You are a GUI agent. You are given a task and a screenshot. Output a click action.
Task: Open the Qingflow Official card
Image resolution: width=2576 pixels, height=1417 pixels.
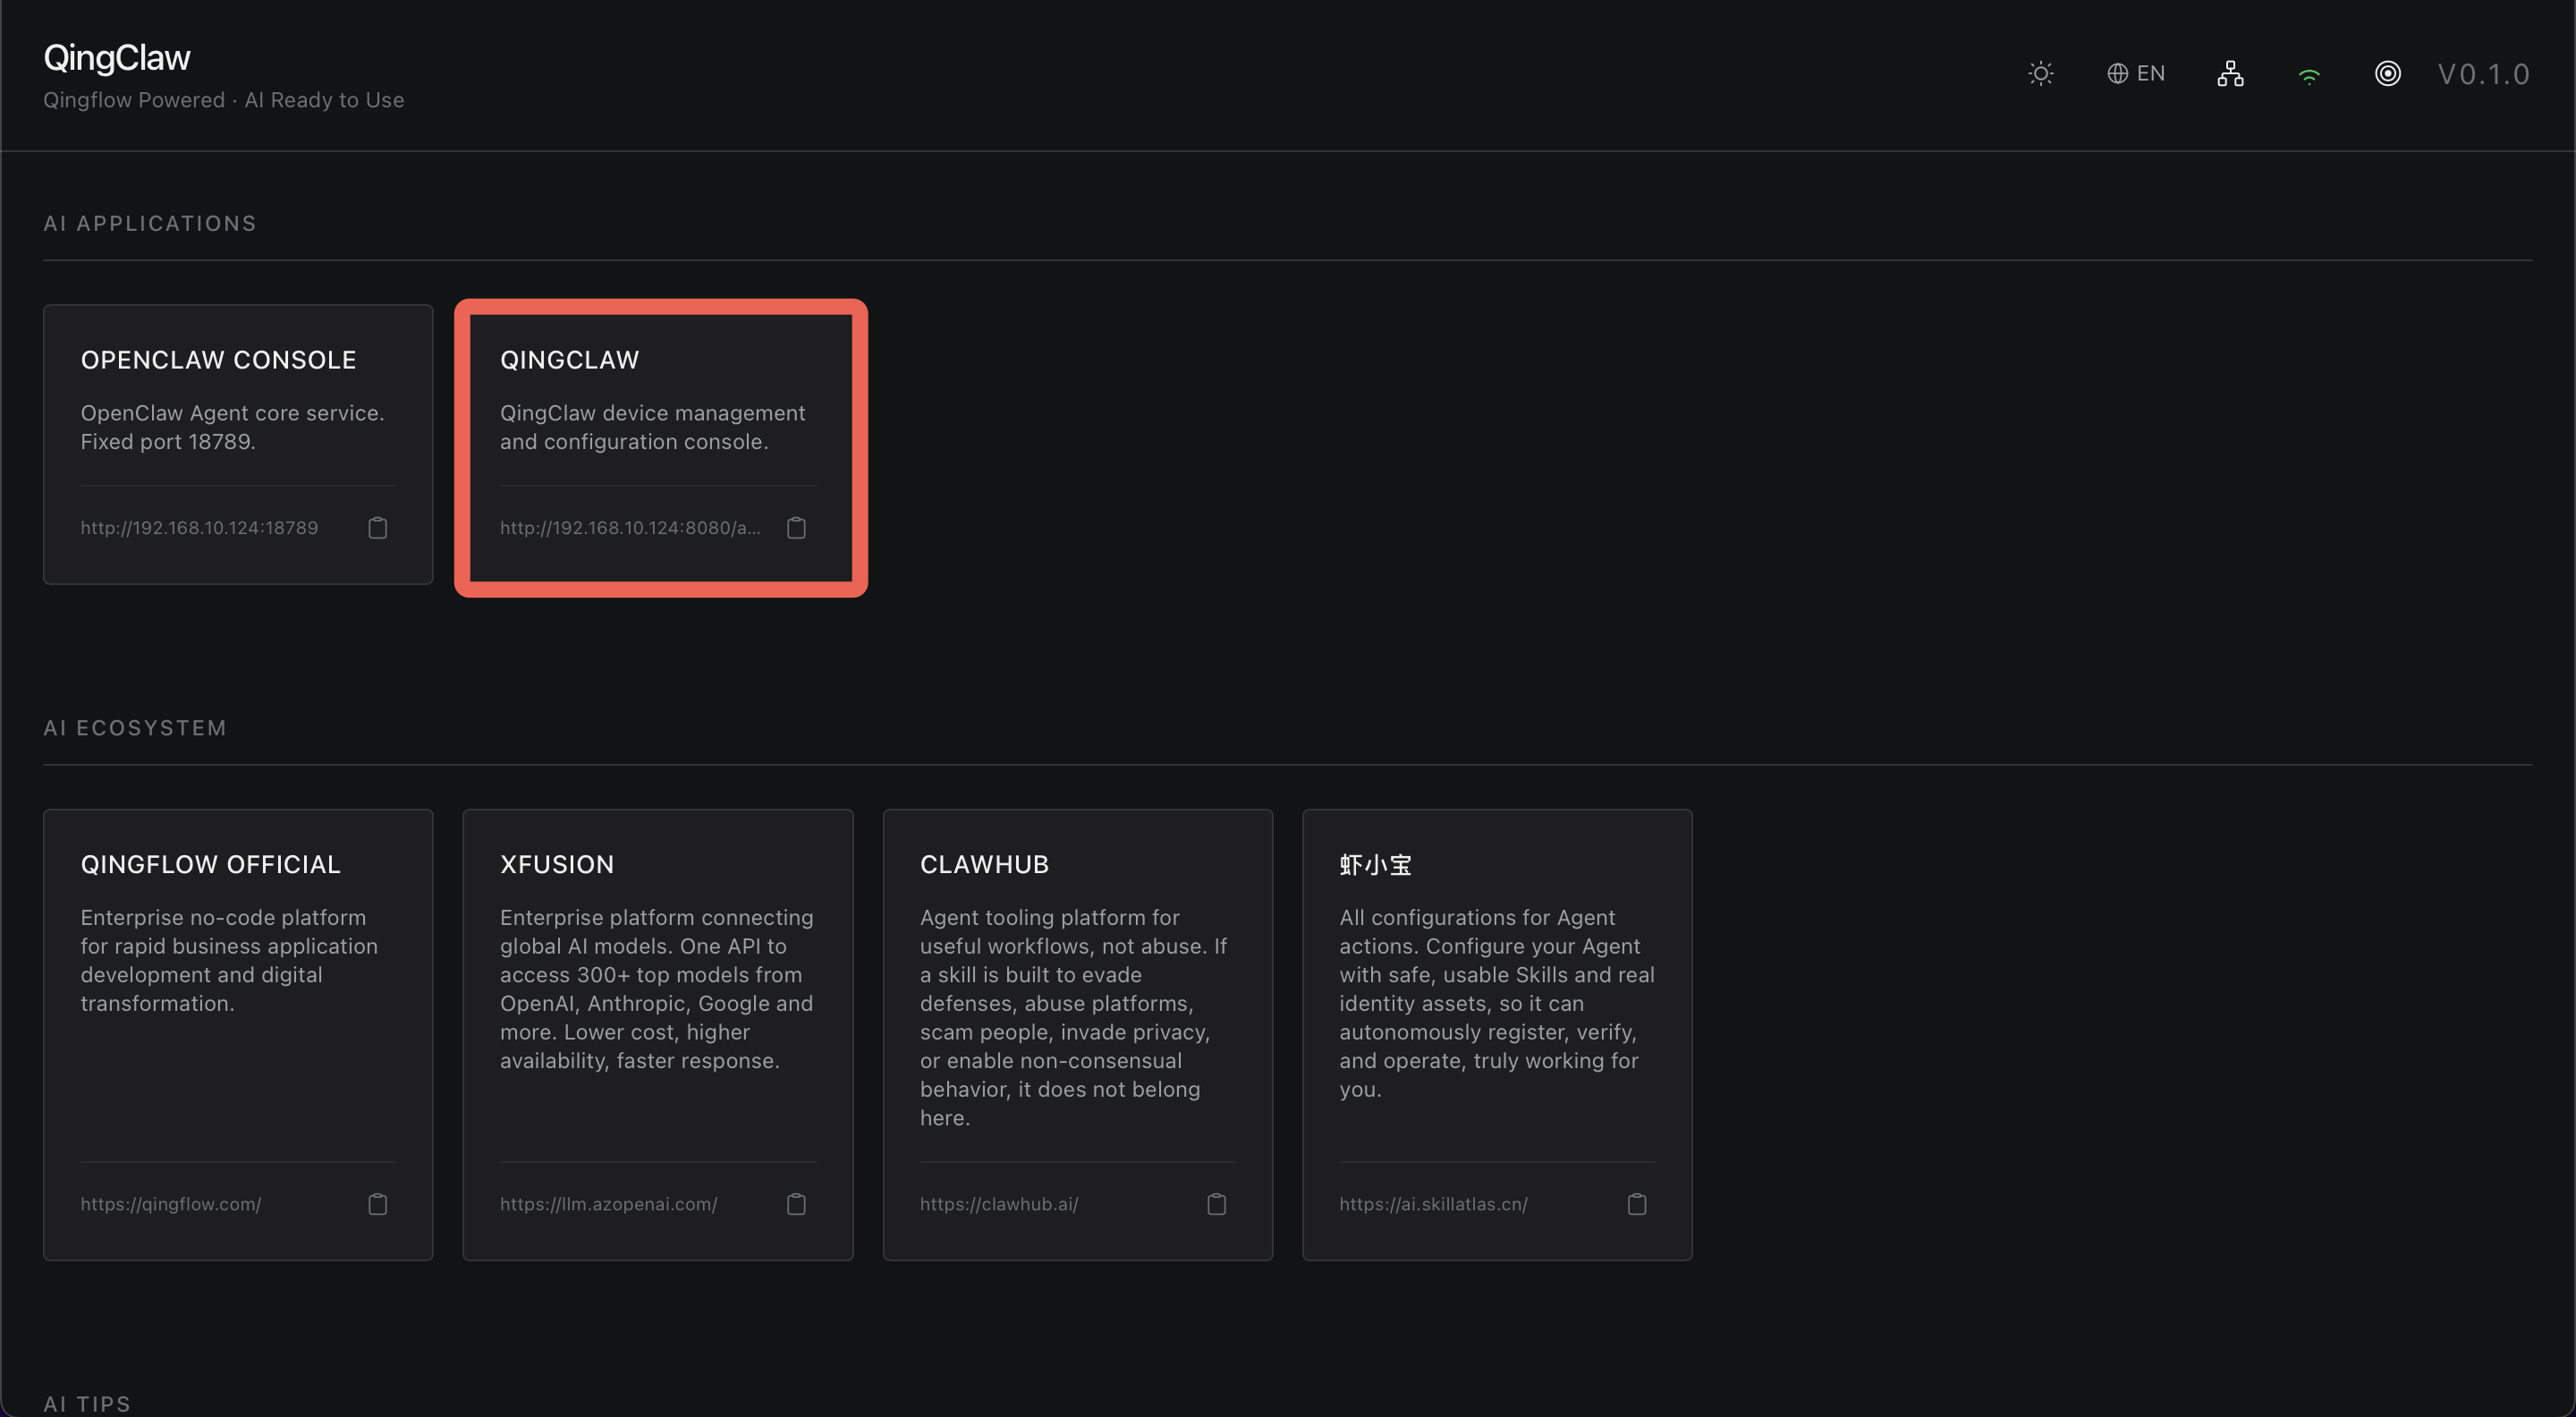[x=238, y=1034]
